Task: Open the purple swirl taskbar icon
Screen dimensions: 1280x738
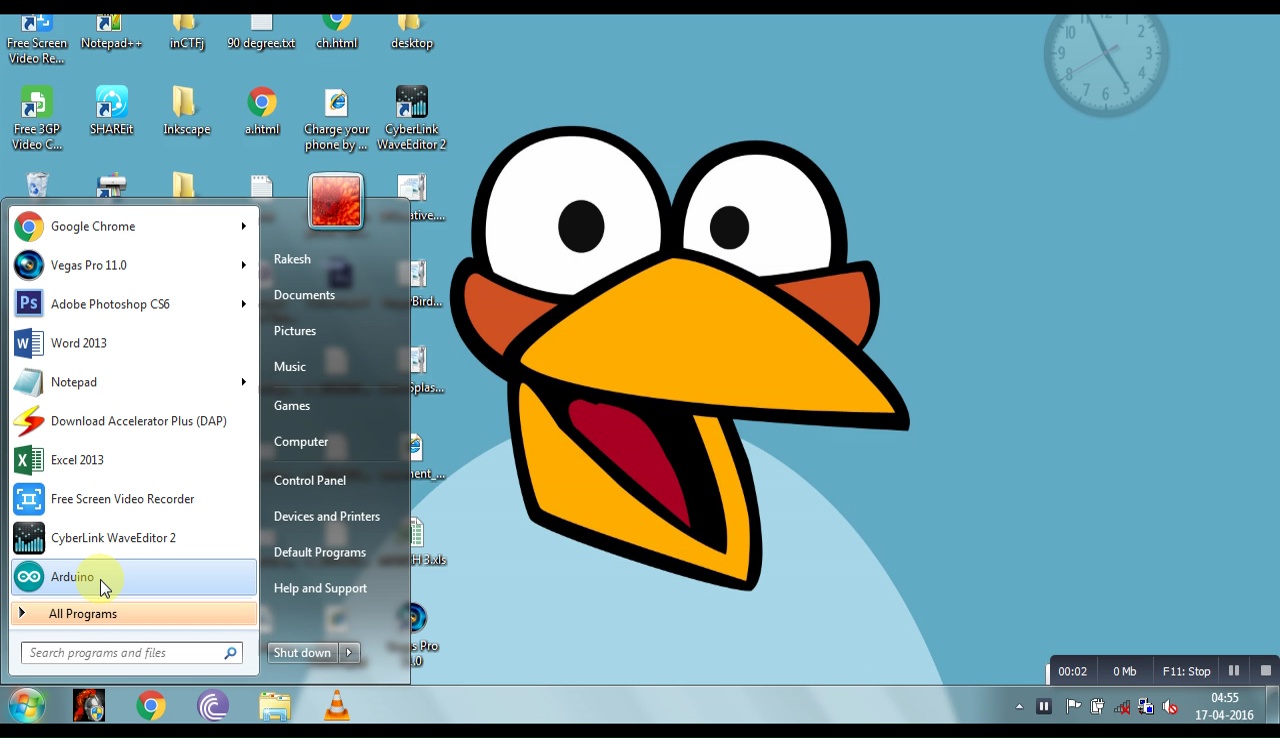Action: (x=213, y=707)
